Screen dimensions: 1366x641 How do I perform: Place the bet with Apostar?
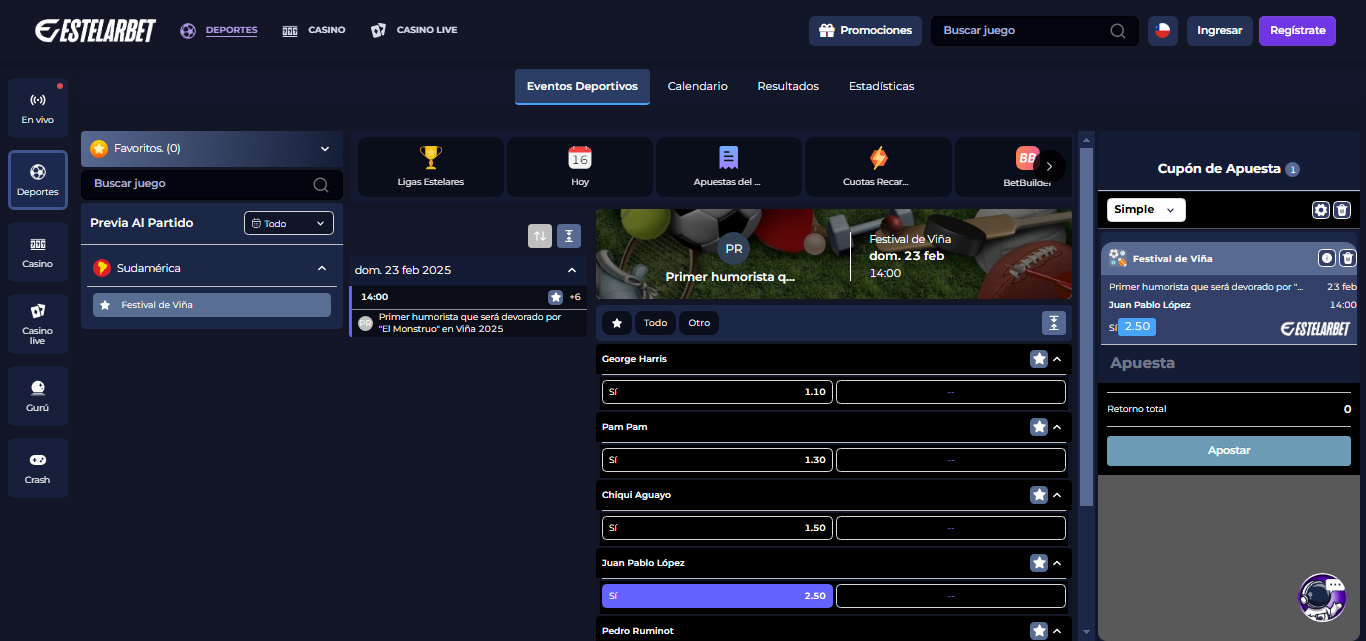click(x=1229, y=451)
